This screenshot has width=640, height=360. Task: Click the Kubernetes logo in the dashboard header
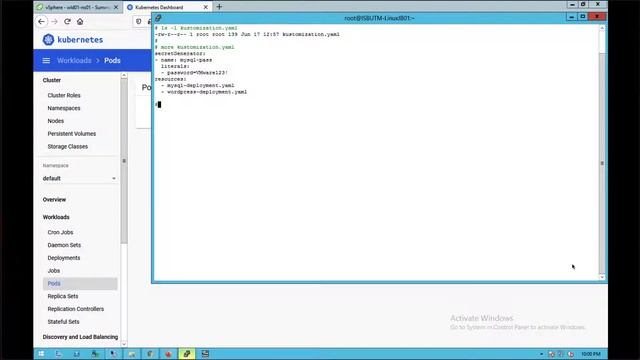pyautogui.click(x=49, y=40)
